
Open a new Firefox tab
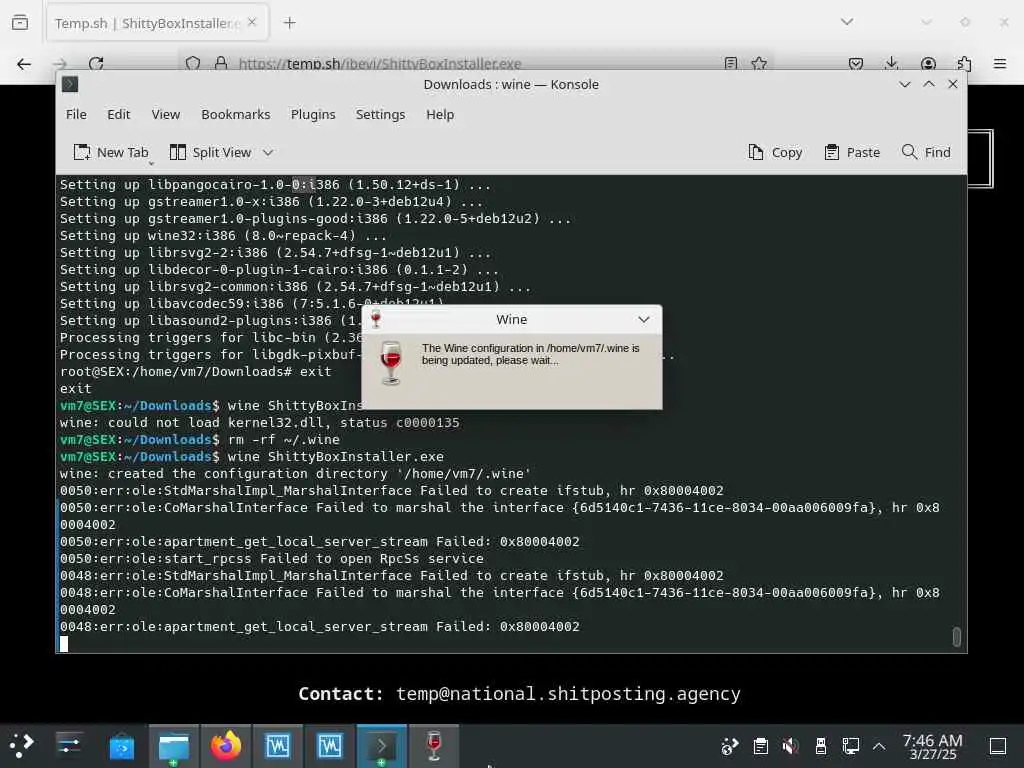[x=289, y=23]
